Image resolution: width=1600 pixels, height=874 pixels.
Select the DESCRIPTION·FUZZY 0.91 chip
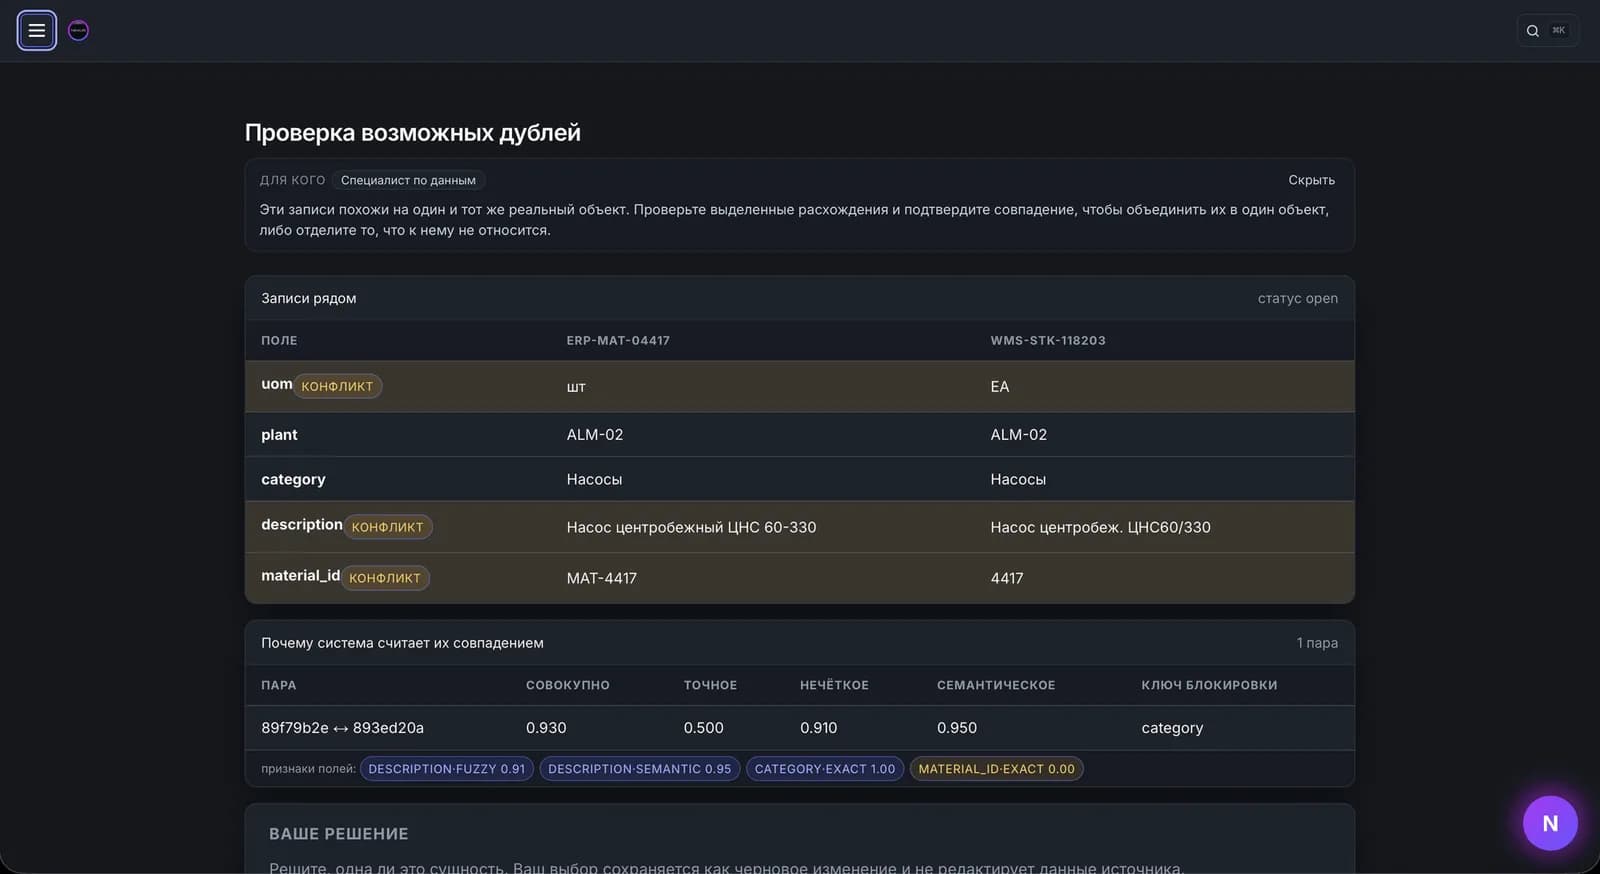447,769
